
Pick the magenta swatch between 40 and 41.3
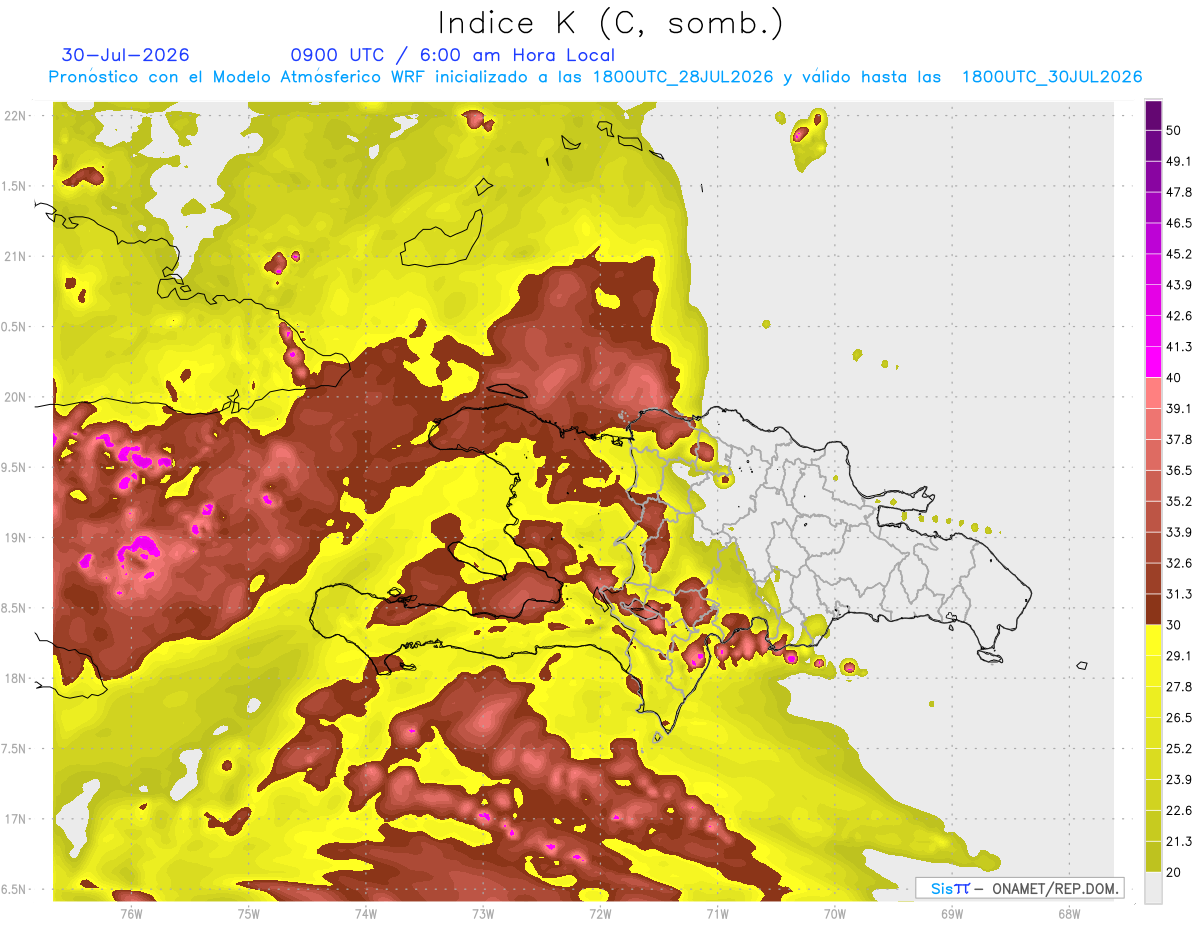pos(1153,362)
